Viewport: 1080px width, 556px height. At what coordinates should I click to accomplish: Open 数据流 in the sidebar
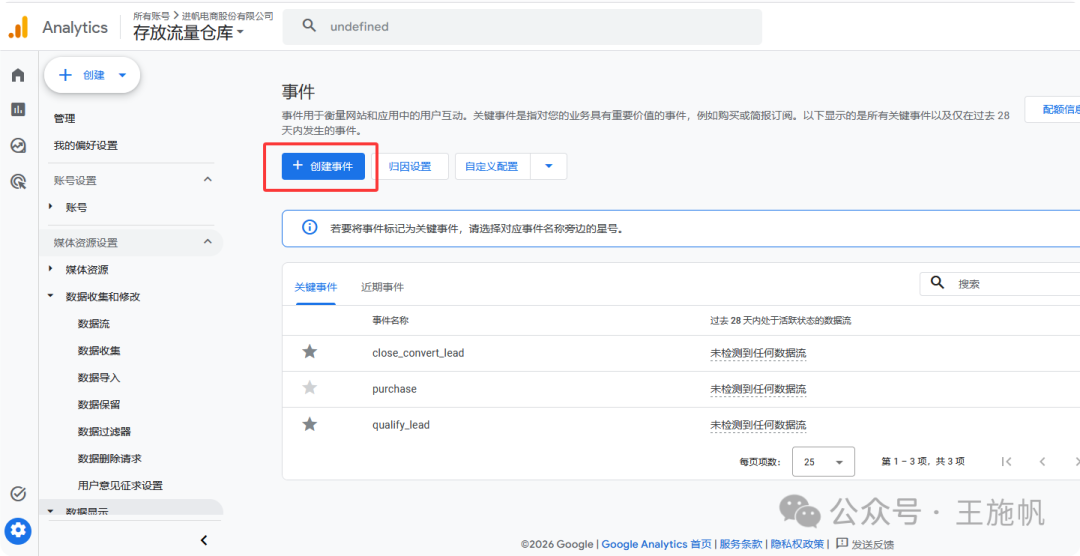pos(94,323)
